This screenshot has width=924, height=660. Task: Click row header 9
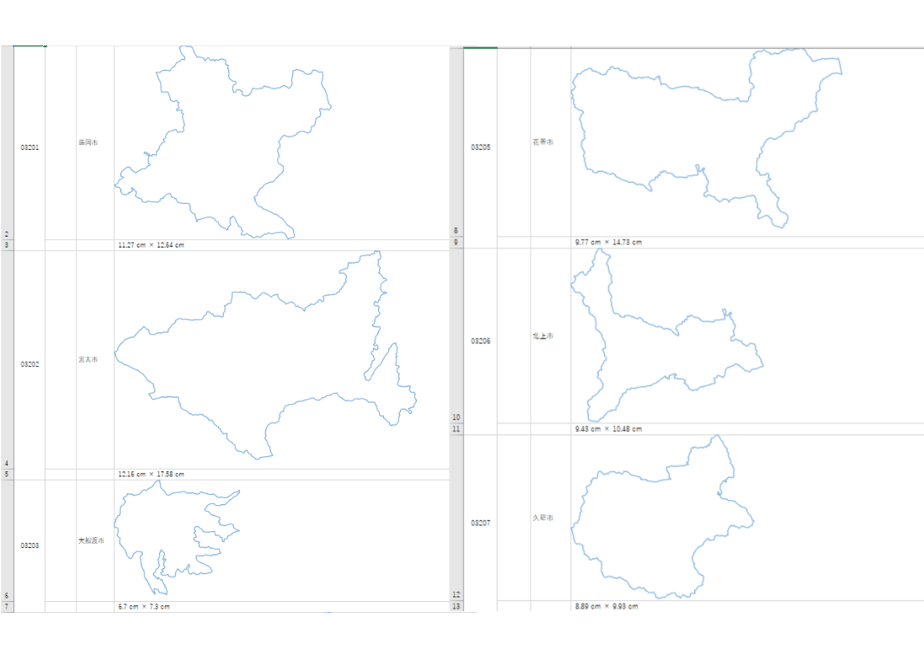point(456,242)
